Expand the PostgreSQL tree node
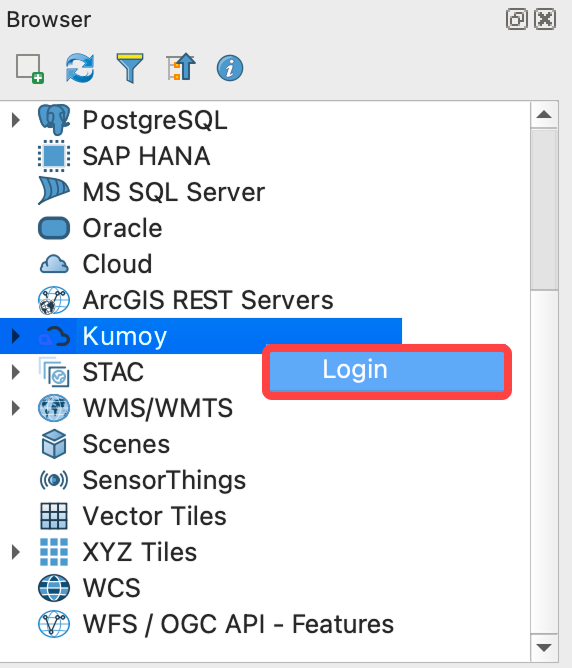The width and height of the screenshot is (572, 668). [16, 120]
